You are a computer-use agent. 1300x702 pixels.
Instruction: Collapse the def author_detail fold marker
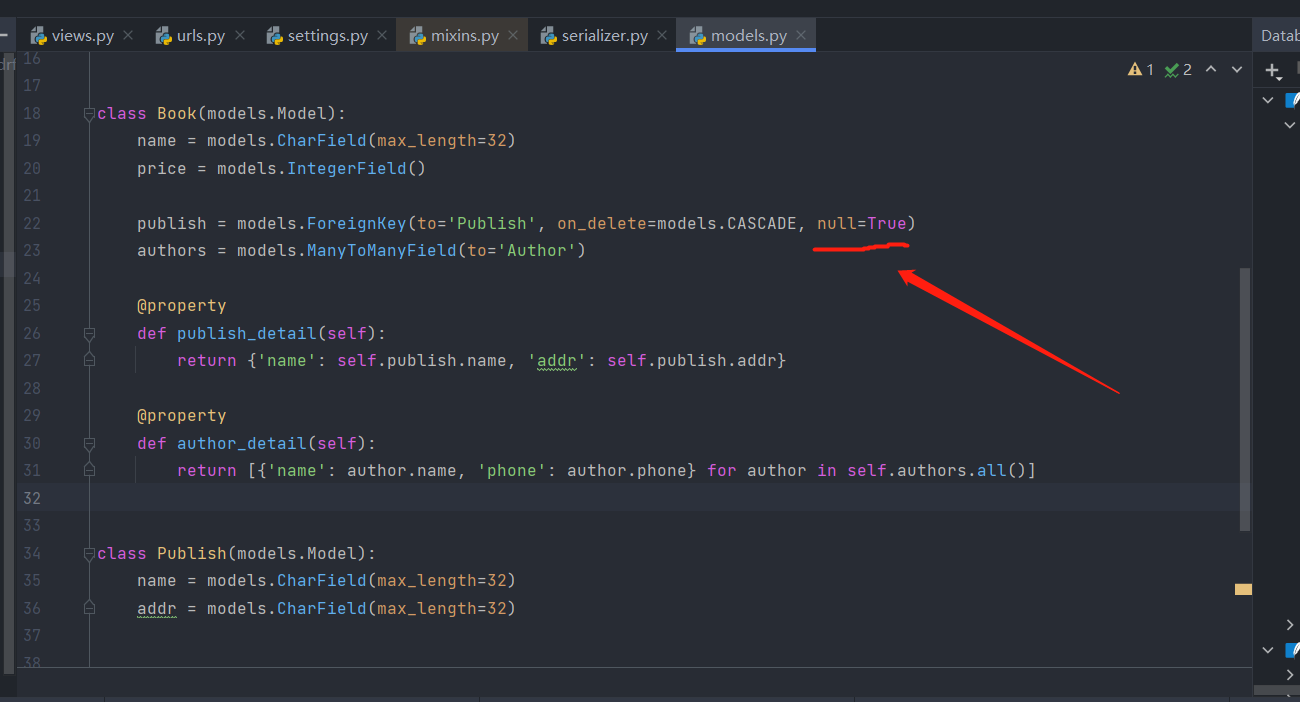tap(89, 444)
